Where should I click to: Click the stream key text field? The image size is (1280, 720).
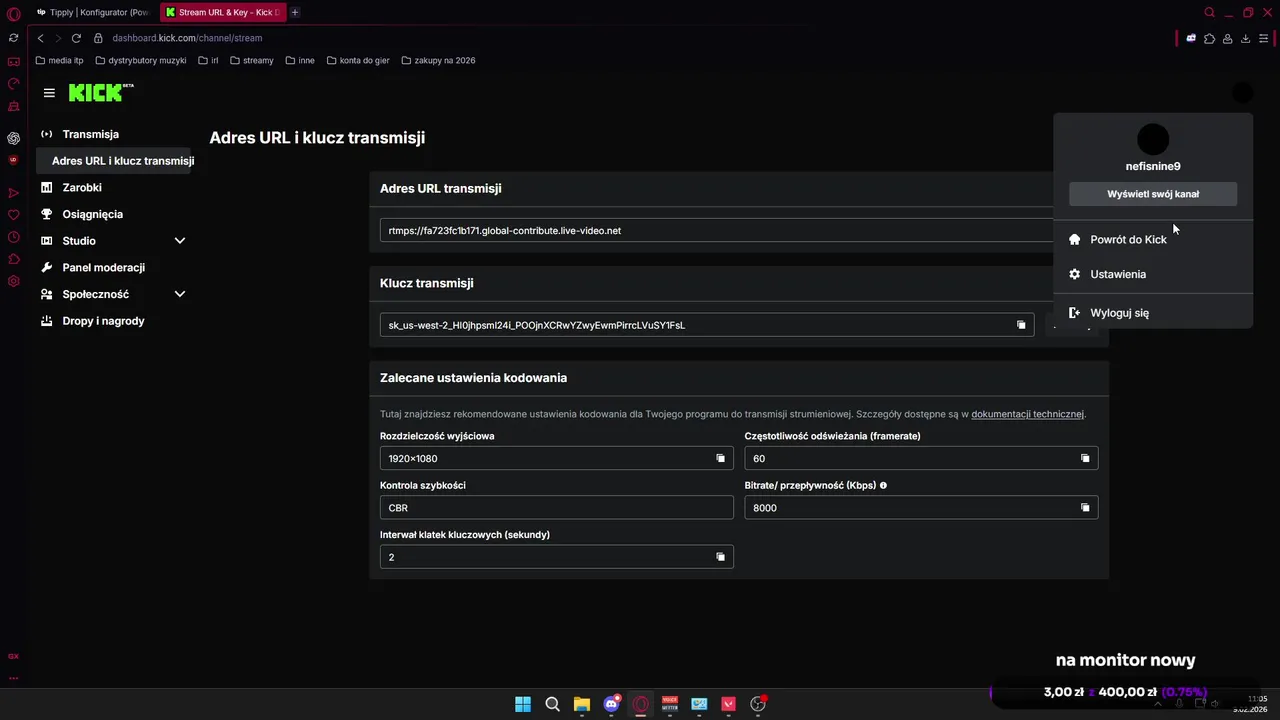click(707, 325)
